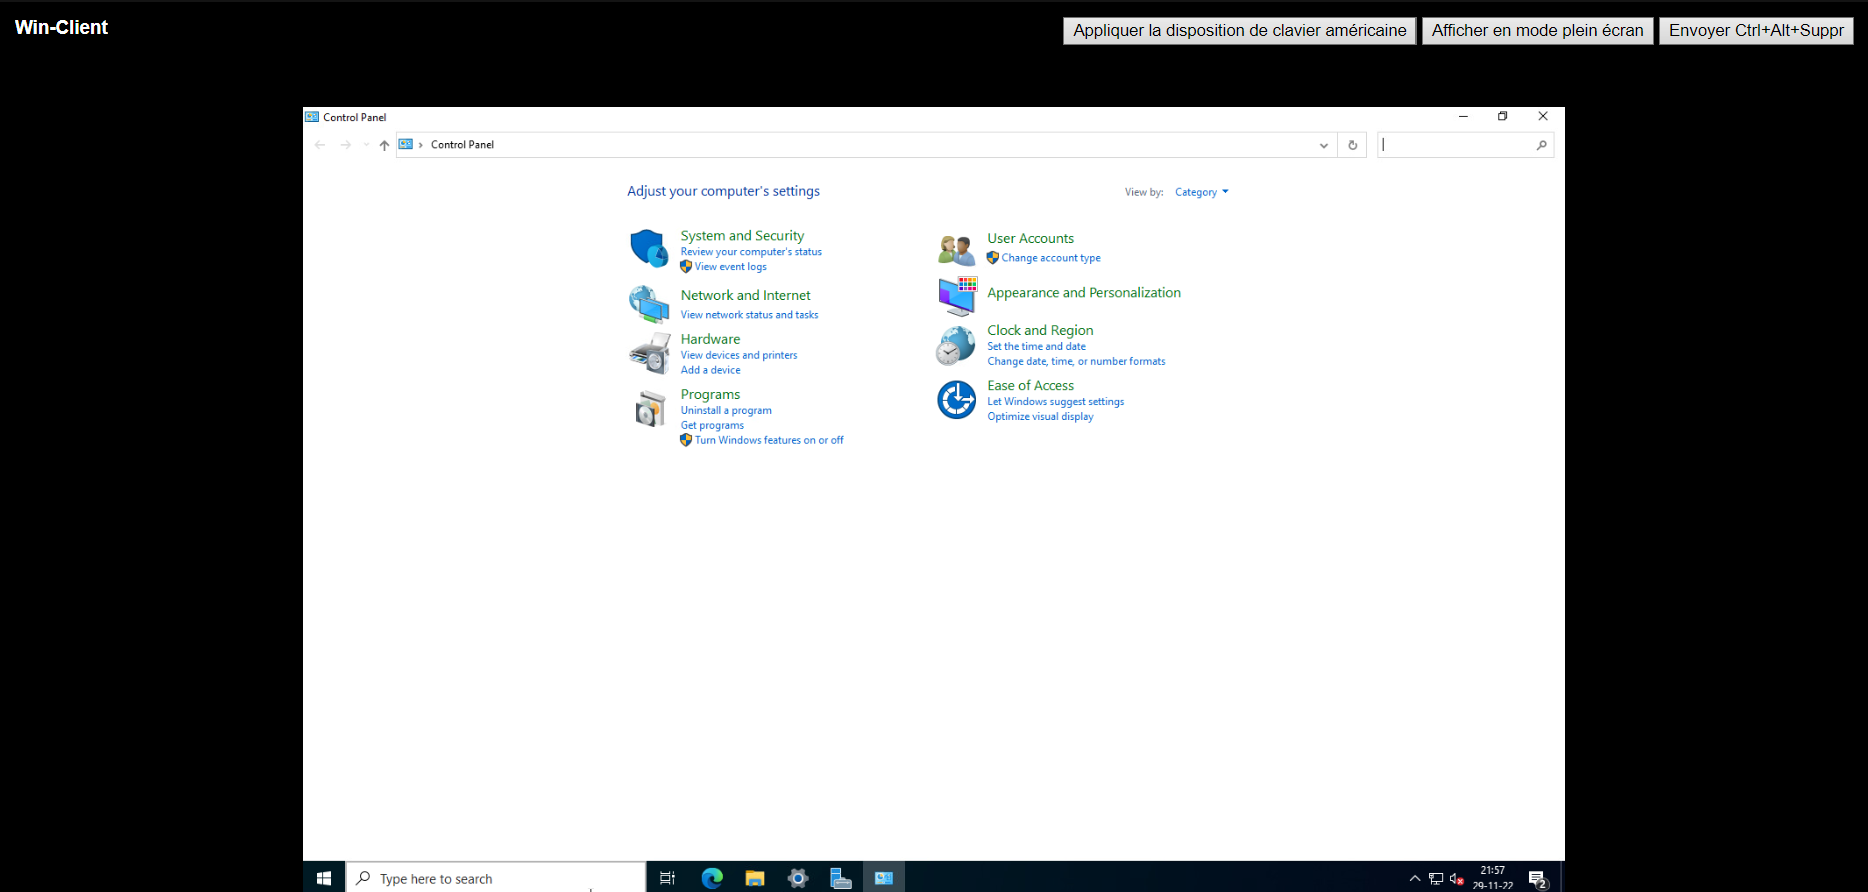
Task: Click the chevron before Control Panel breadcrumb
Action: click(420, 145)
